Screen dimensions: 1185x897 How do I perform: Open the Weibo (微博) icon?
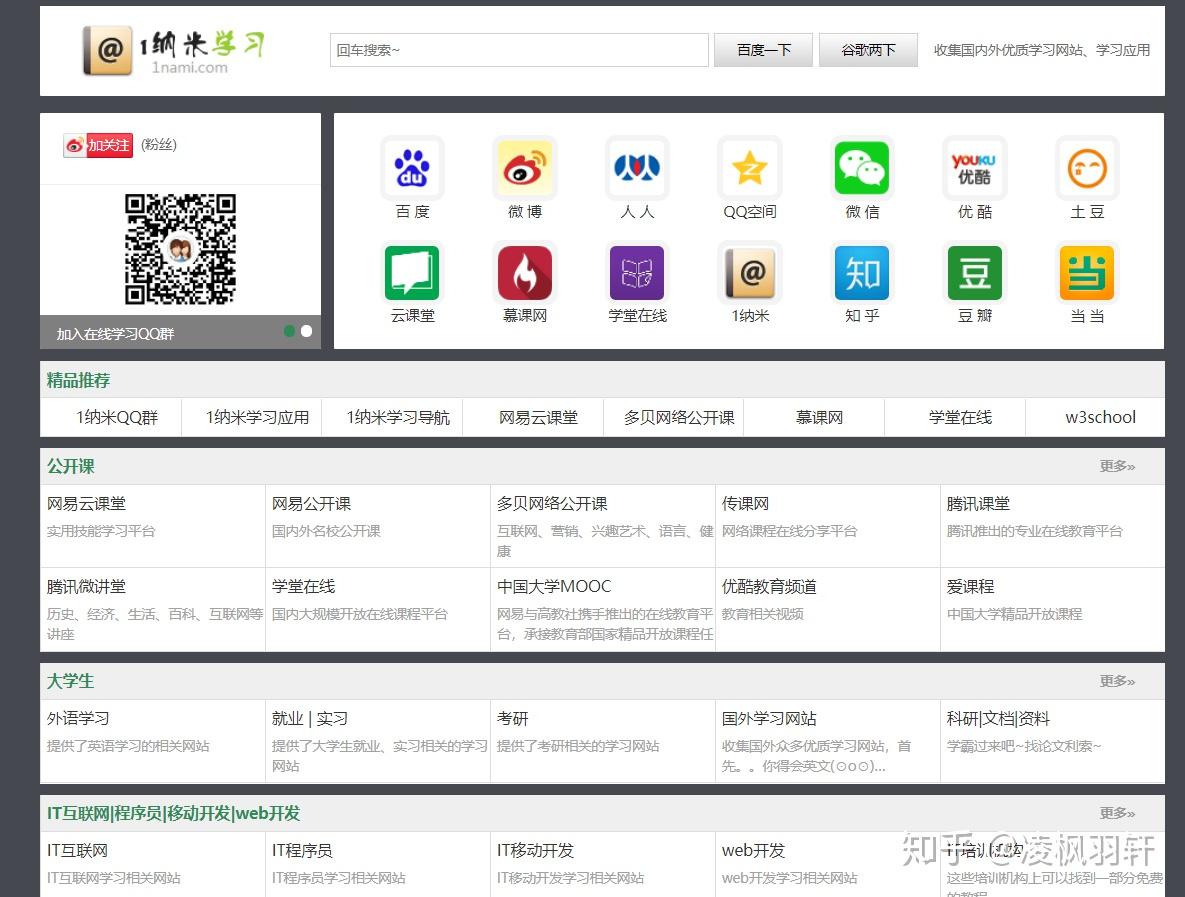(524, 168)
